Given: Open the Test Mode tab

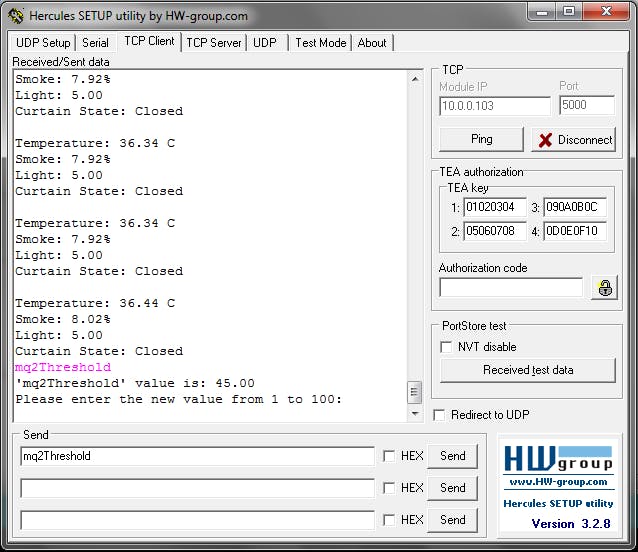Looking at the screenshot, I should coord(321,43).
